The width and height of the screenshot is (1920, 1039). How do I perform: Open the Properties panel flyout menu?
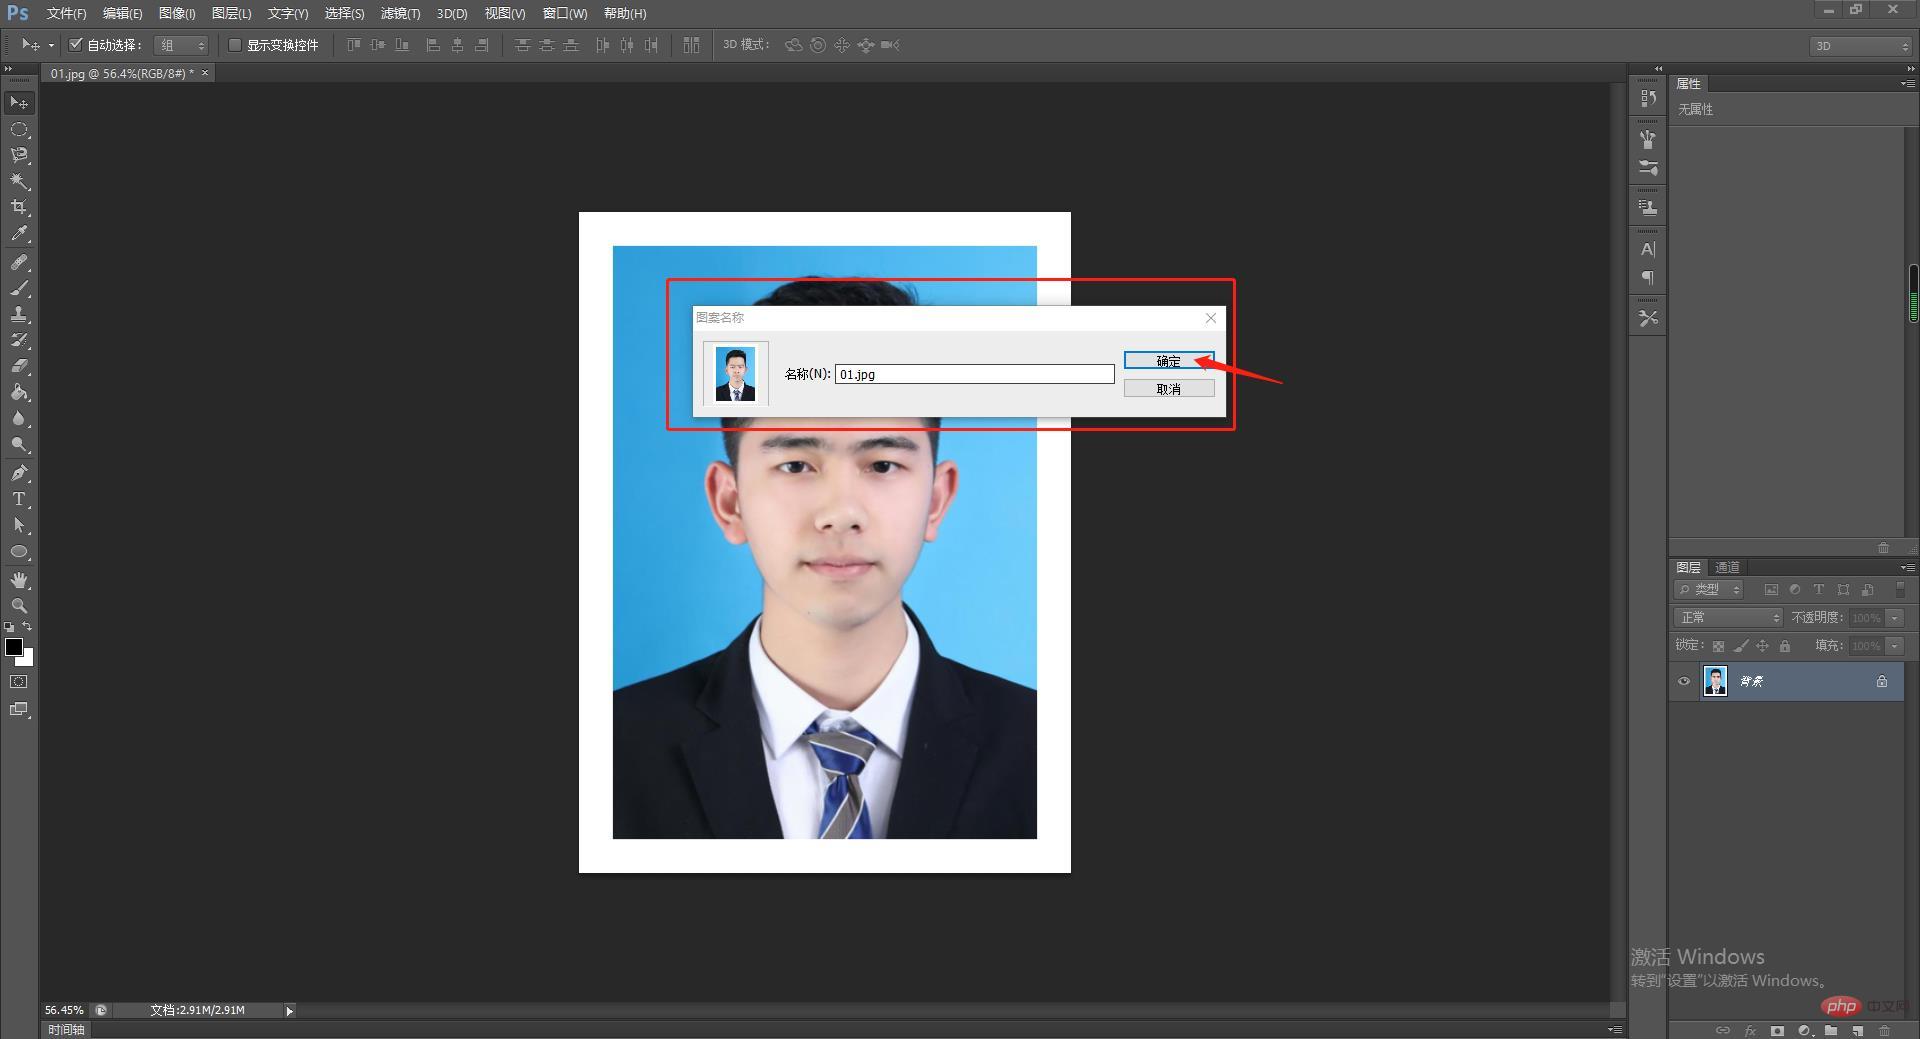click(1907, 83)
